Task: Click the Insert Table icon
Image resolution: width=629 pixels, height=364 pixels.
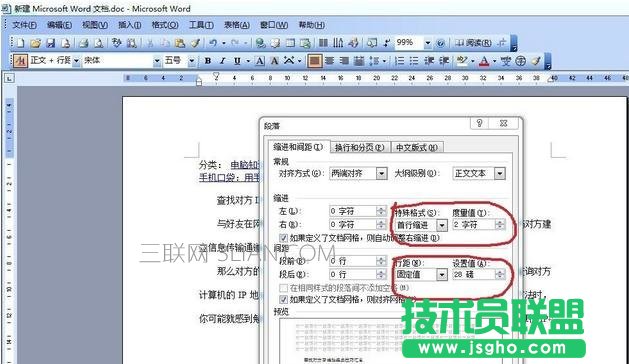Action: click(290, 43)
